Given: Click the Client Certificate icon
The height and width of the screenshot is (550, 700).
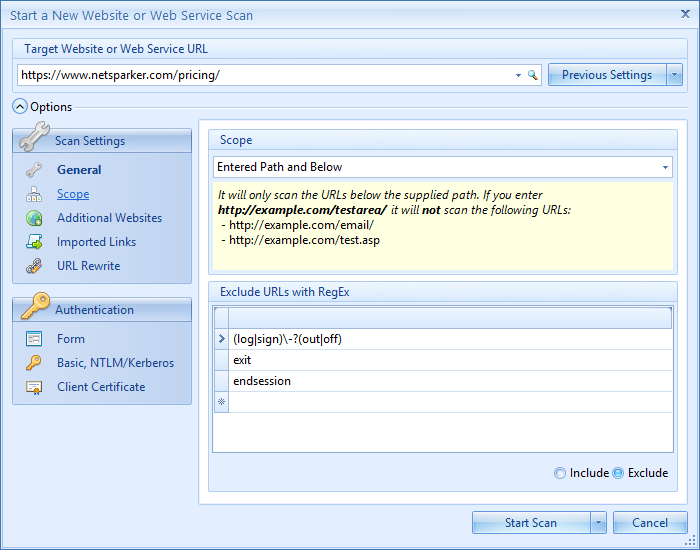Looking at the screenshot, I should [x=34, y=387].
